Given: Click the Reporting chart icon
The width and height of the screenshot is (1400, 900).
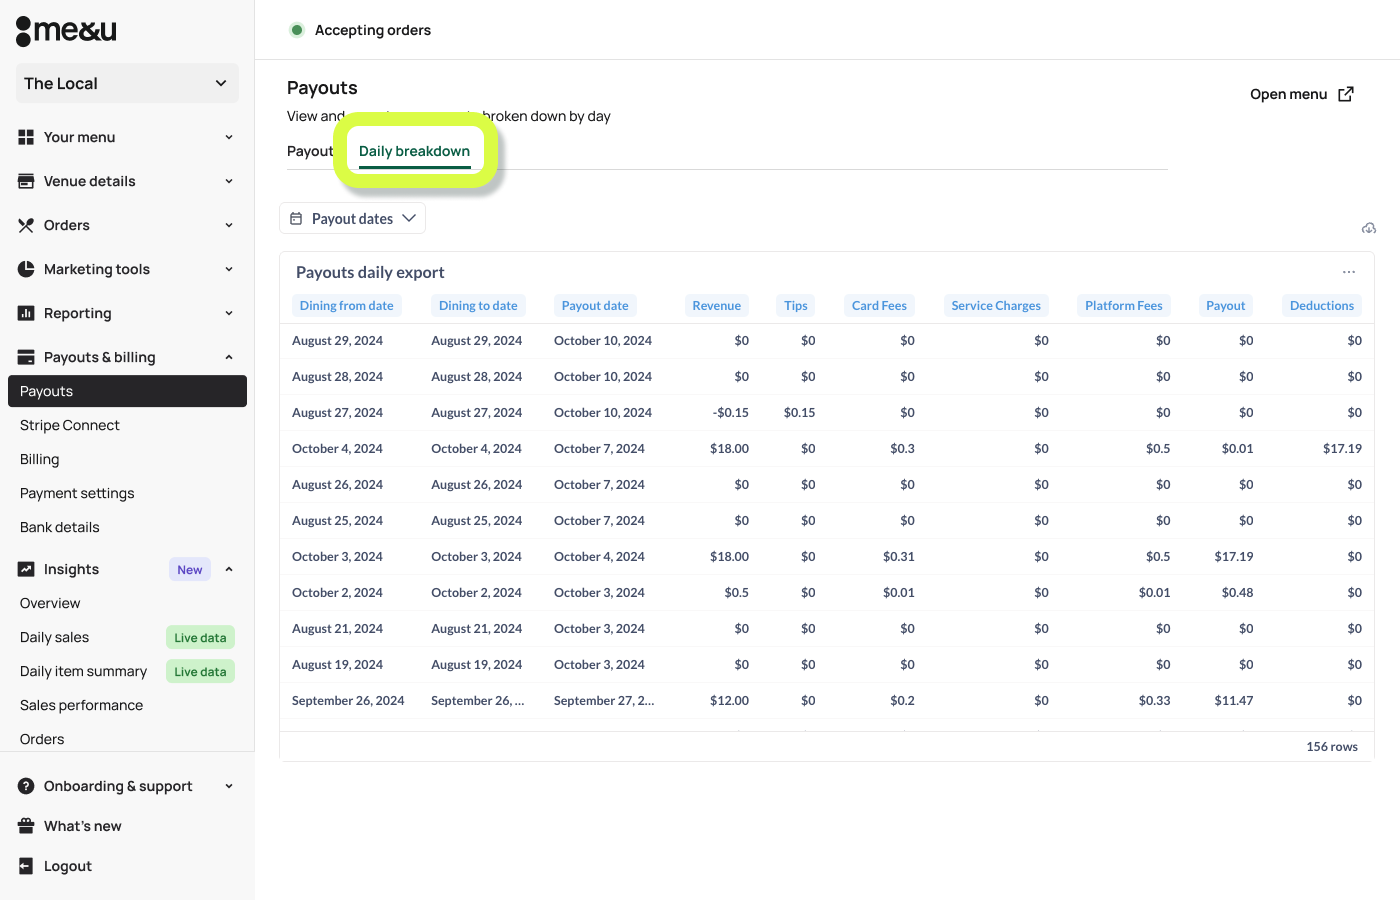Looking at the screenshot, I should [26, 313].
